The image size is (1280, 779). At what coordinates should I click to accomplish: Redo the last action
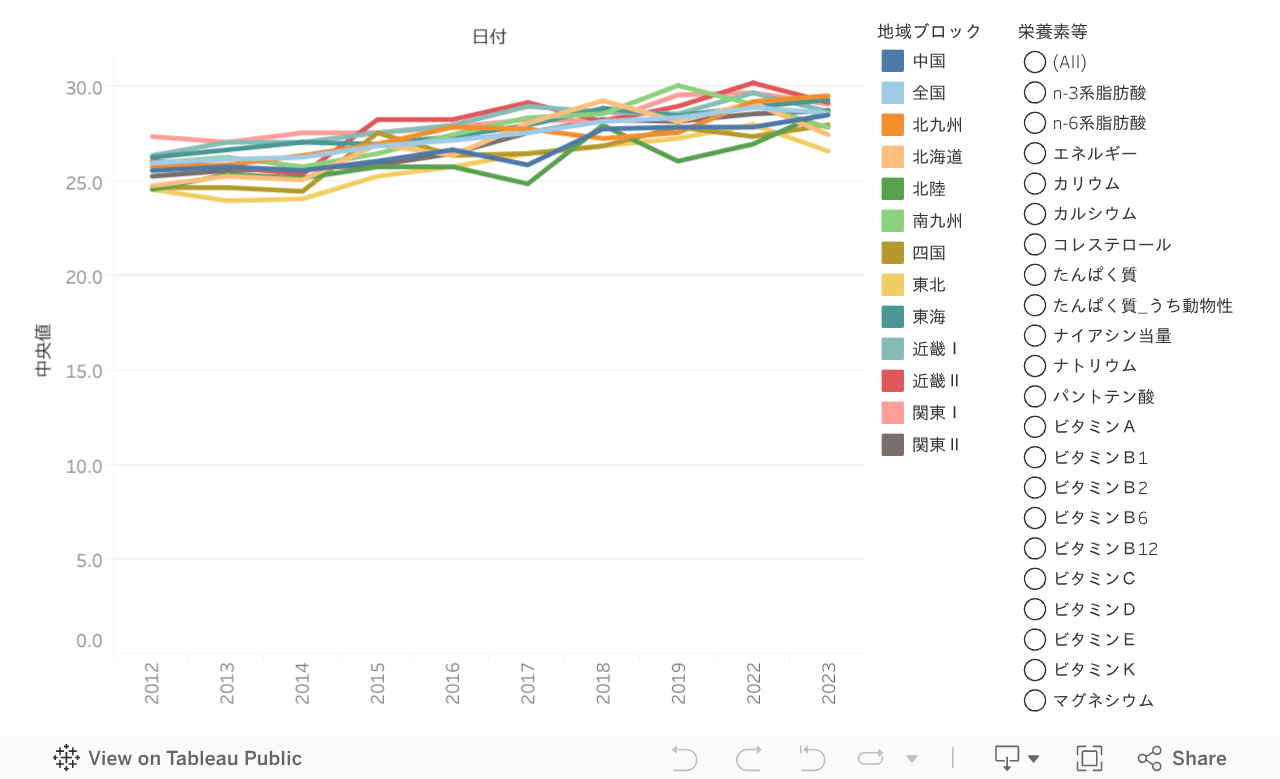pos(749,758)
